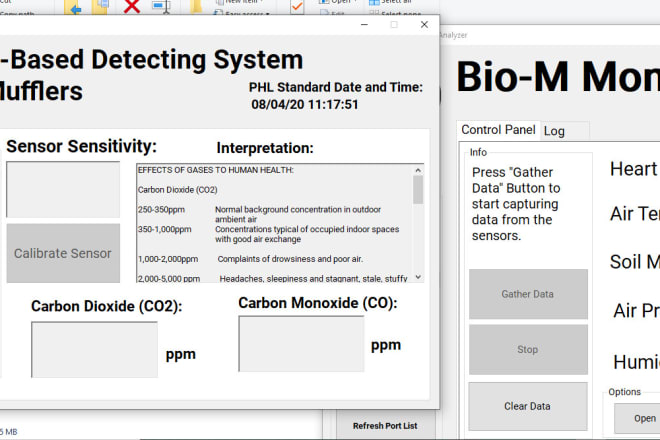This screenshot has height=440, width=660.
Task: Click the 'EFFECTS OF GASES TO HUMAN HEALTH:' line
Action: [216, 170]
